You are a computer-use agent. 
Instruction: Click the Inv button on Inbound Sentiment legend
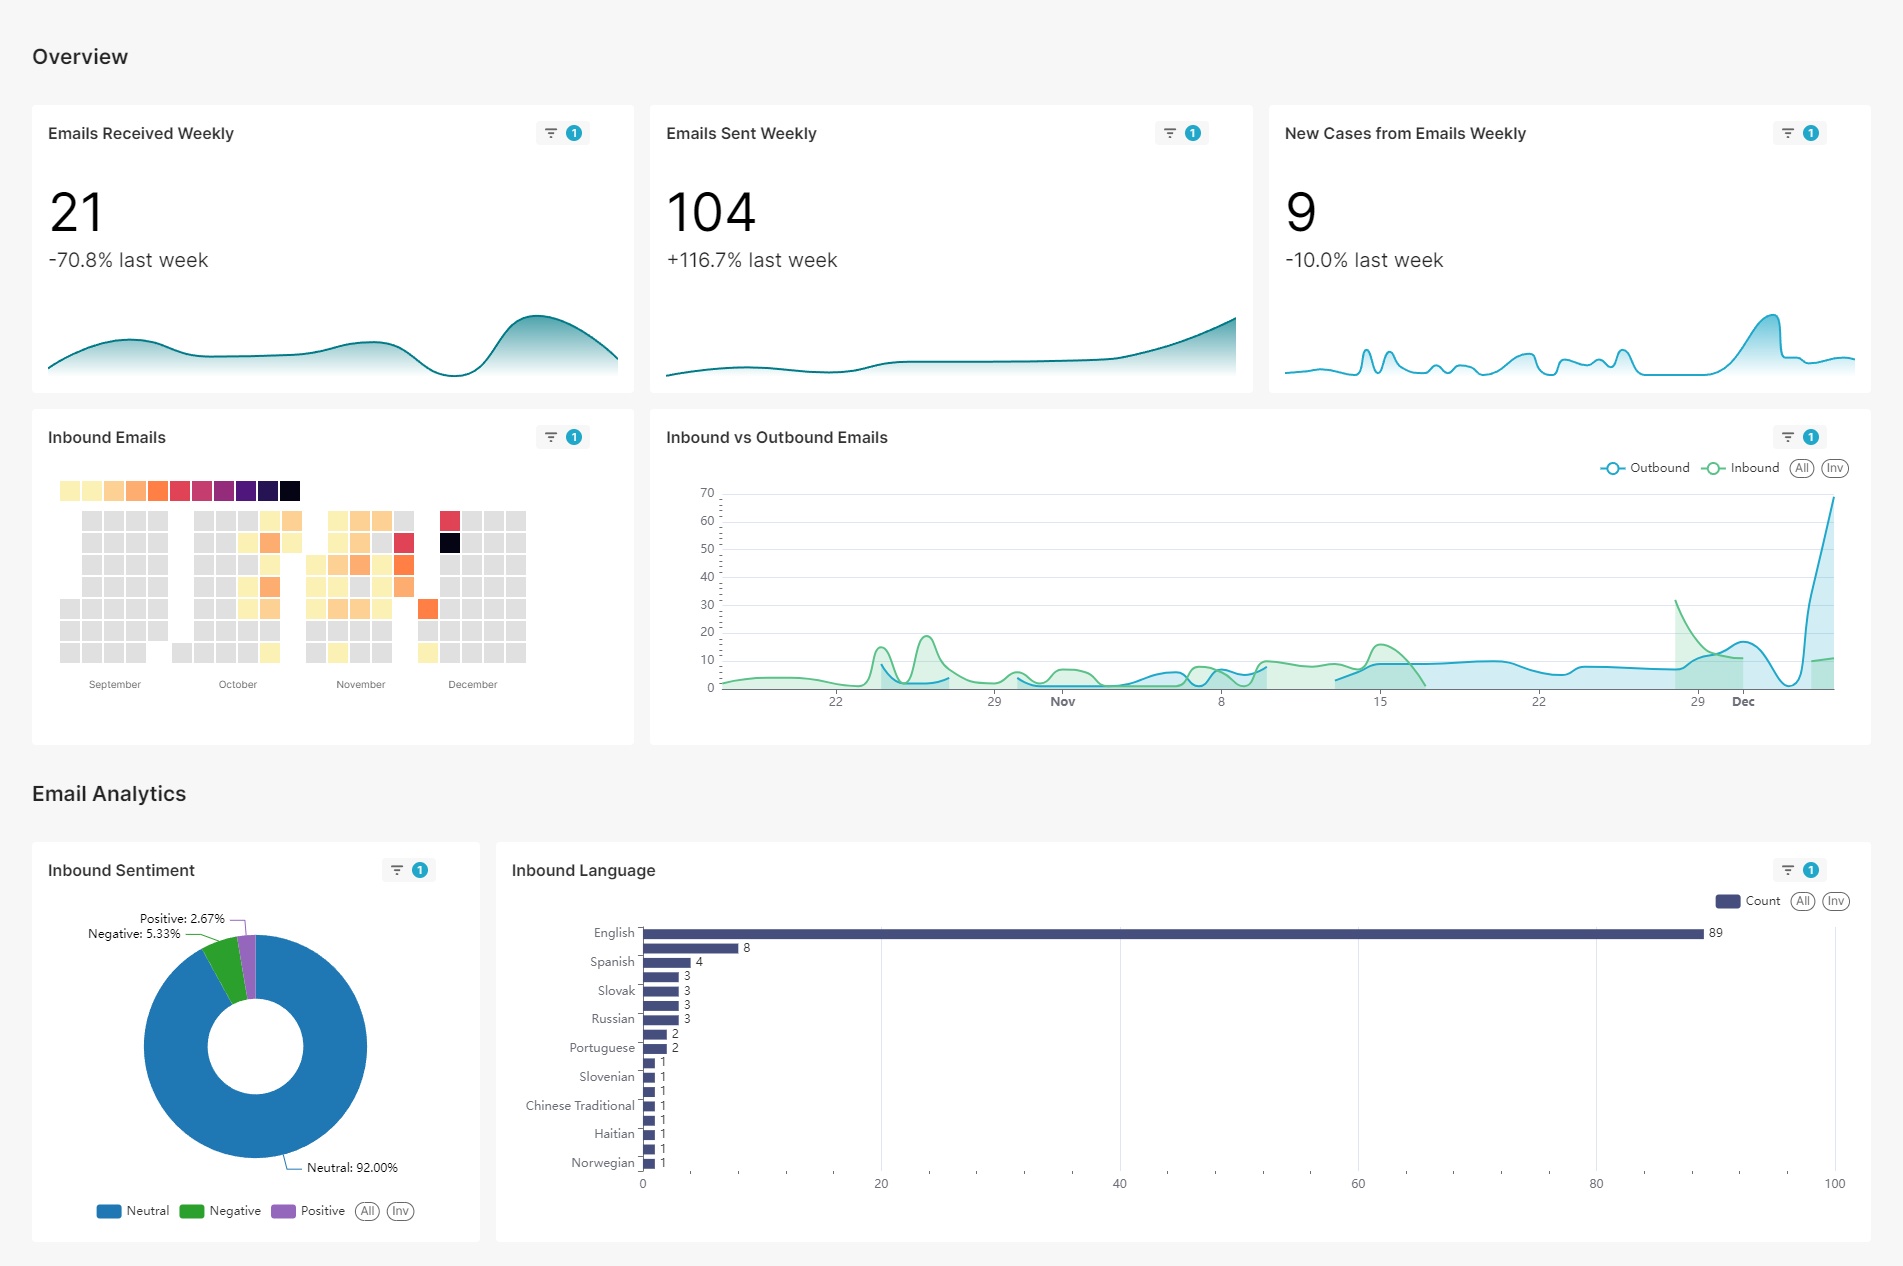coord(400,1211)
